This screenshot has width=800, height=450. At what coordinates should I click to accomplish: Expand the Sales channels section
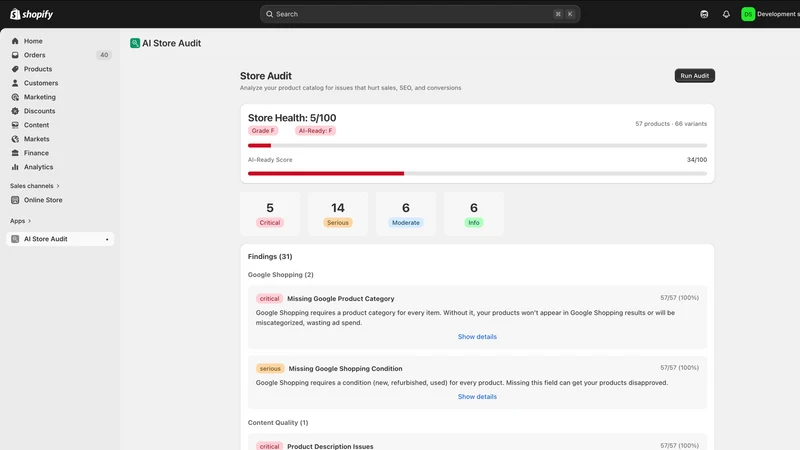click(35, 186)
